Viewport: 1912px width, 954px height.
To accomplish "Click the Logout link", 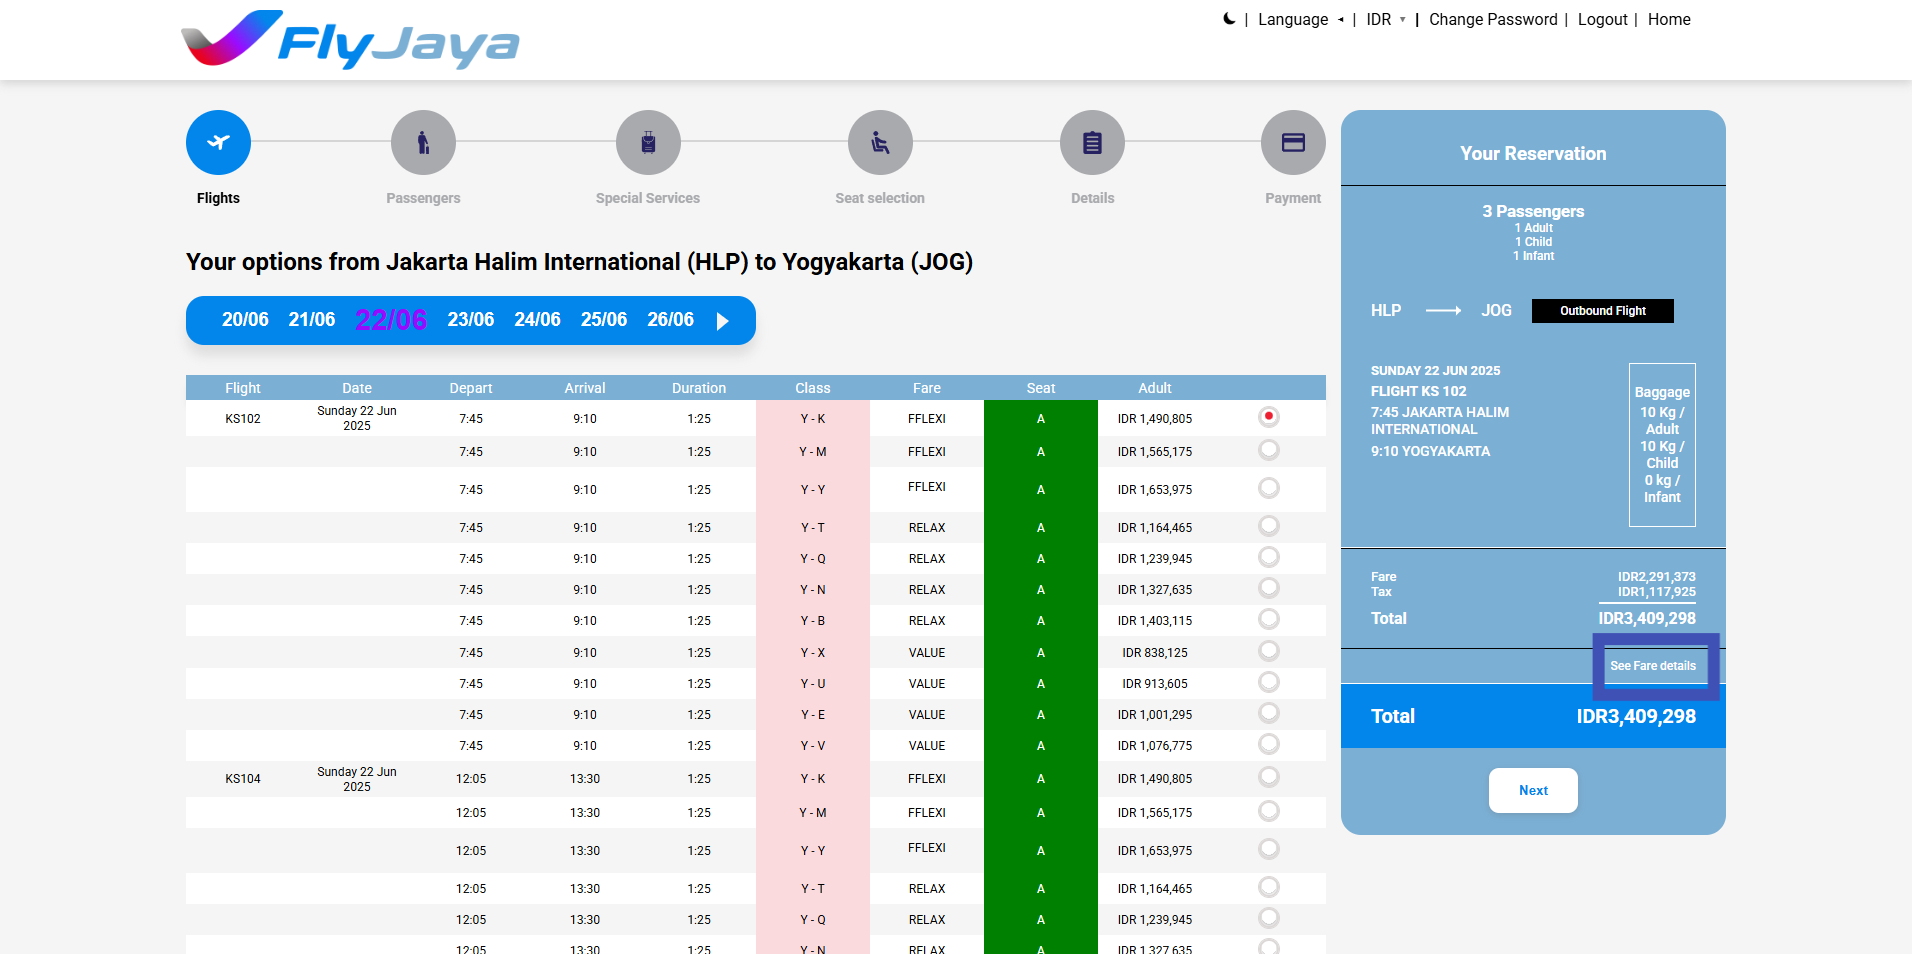I will pyautogui.click(x=1602, y=20).
